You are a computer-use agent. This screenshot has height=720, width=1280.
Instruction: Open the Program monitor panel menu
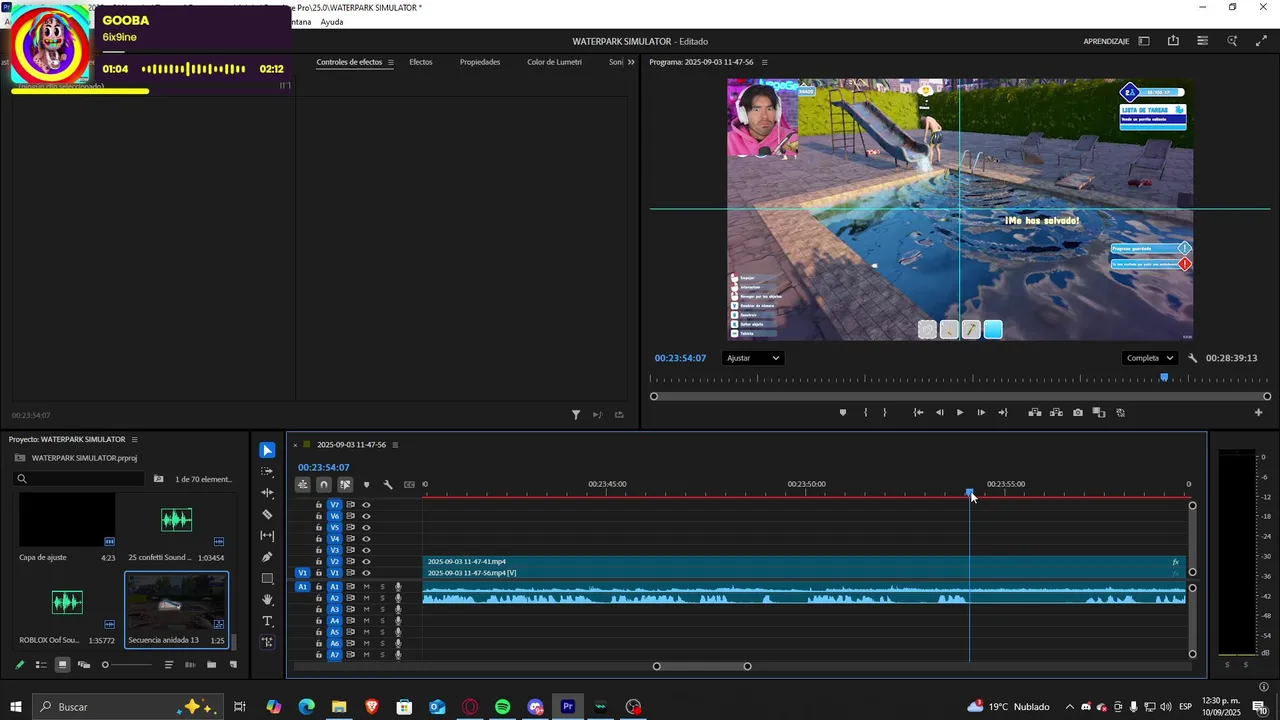click(765, 62)
